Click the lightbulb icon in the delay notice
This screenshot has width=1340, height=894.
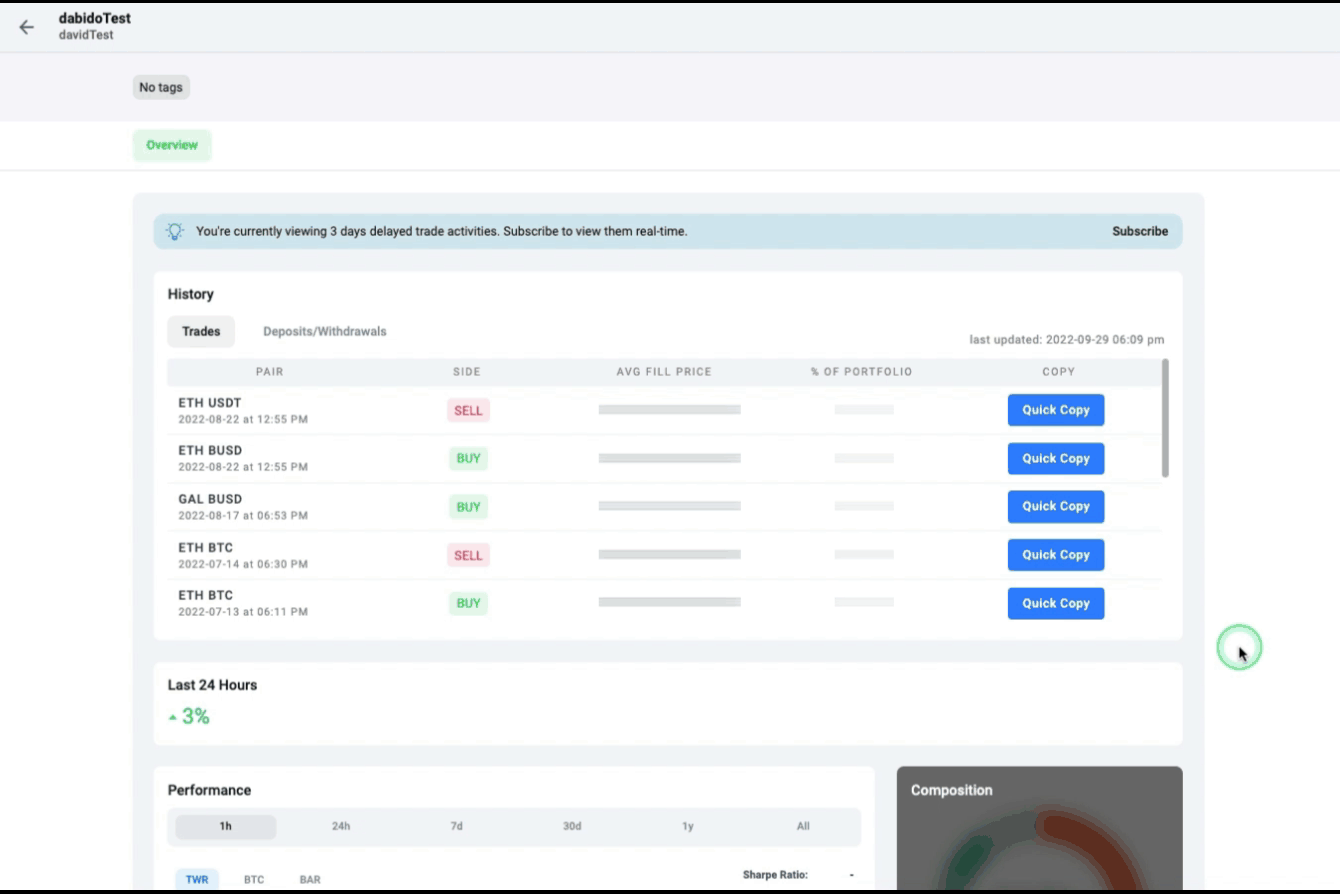pos(175,231)
